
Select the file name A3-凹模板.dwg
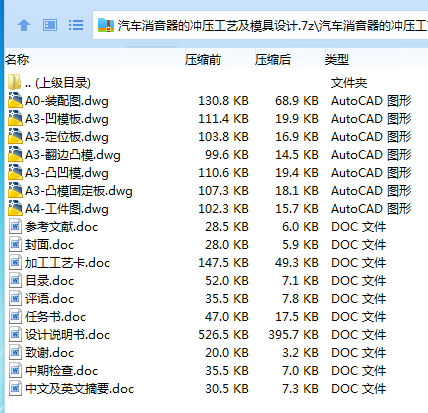(x=67, y=119)
